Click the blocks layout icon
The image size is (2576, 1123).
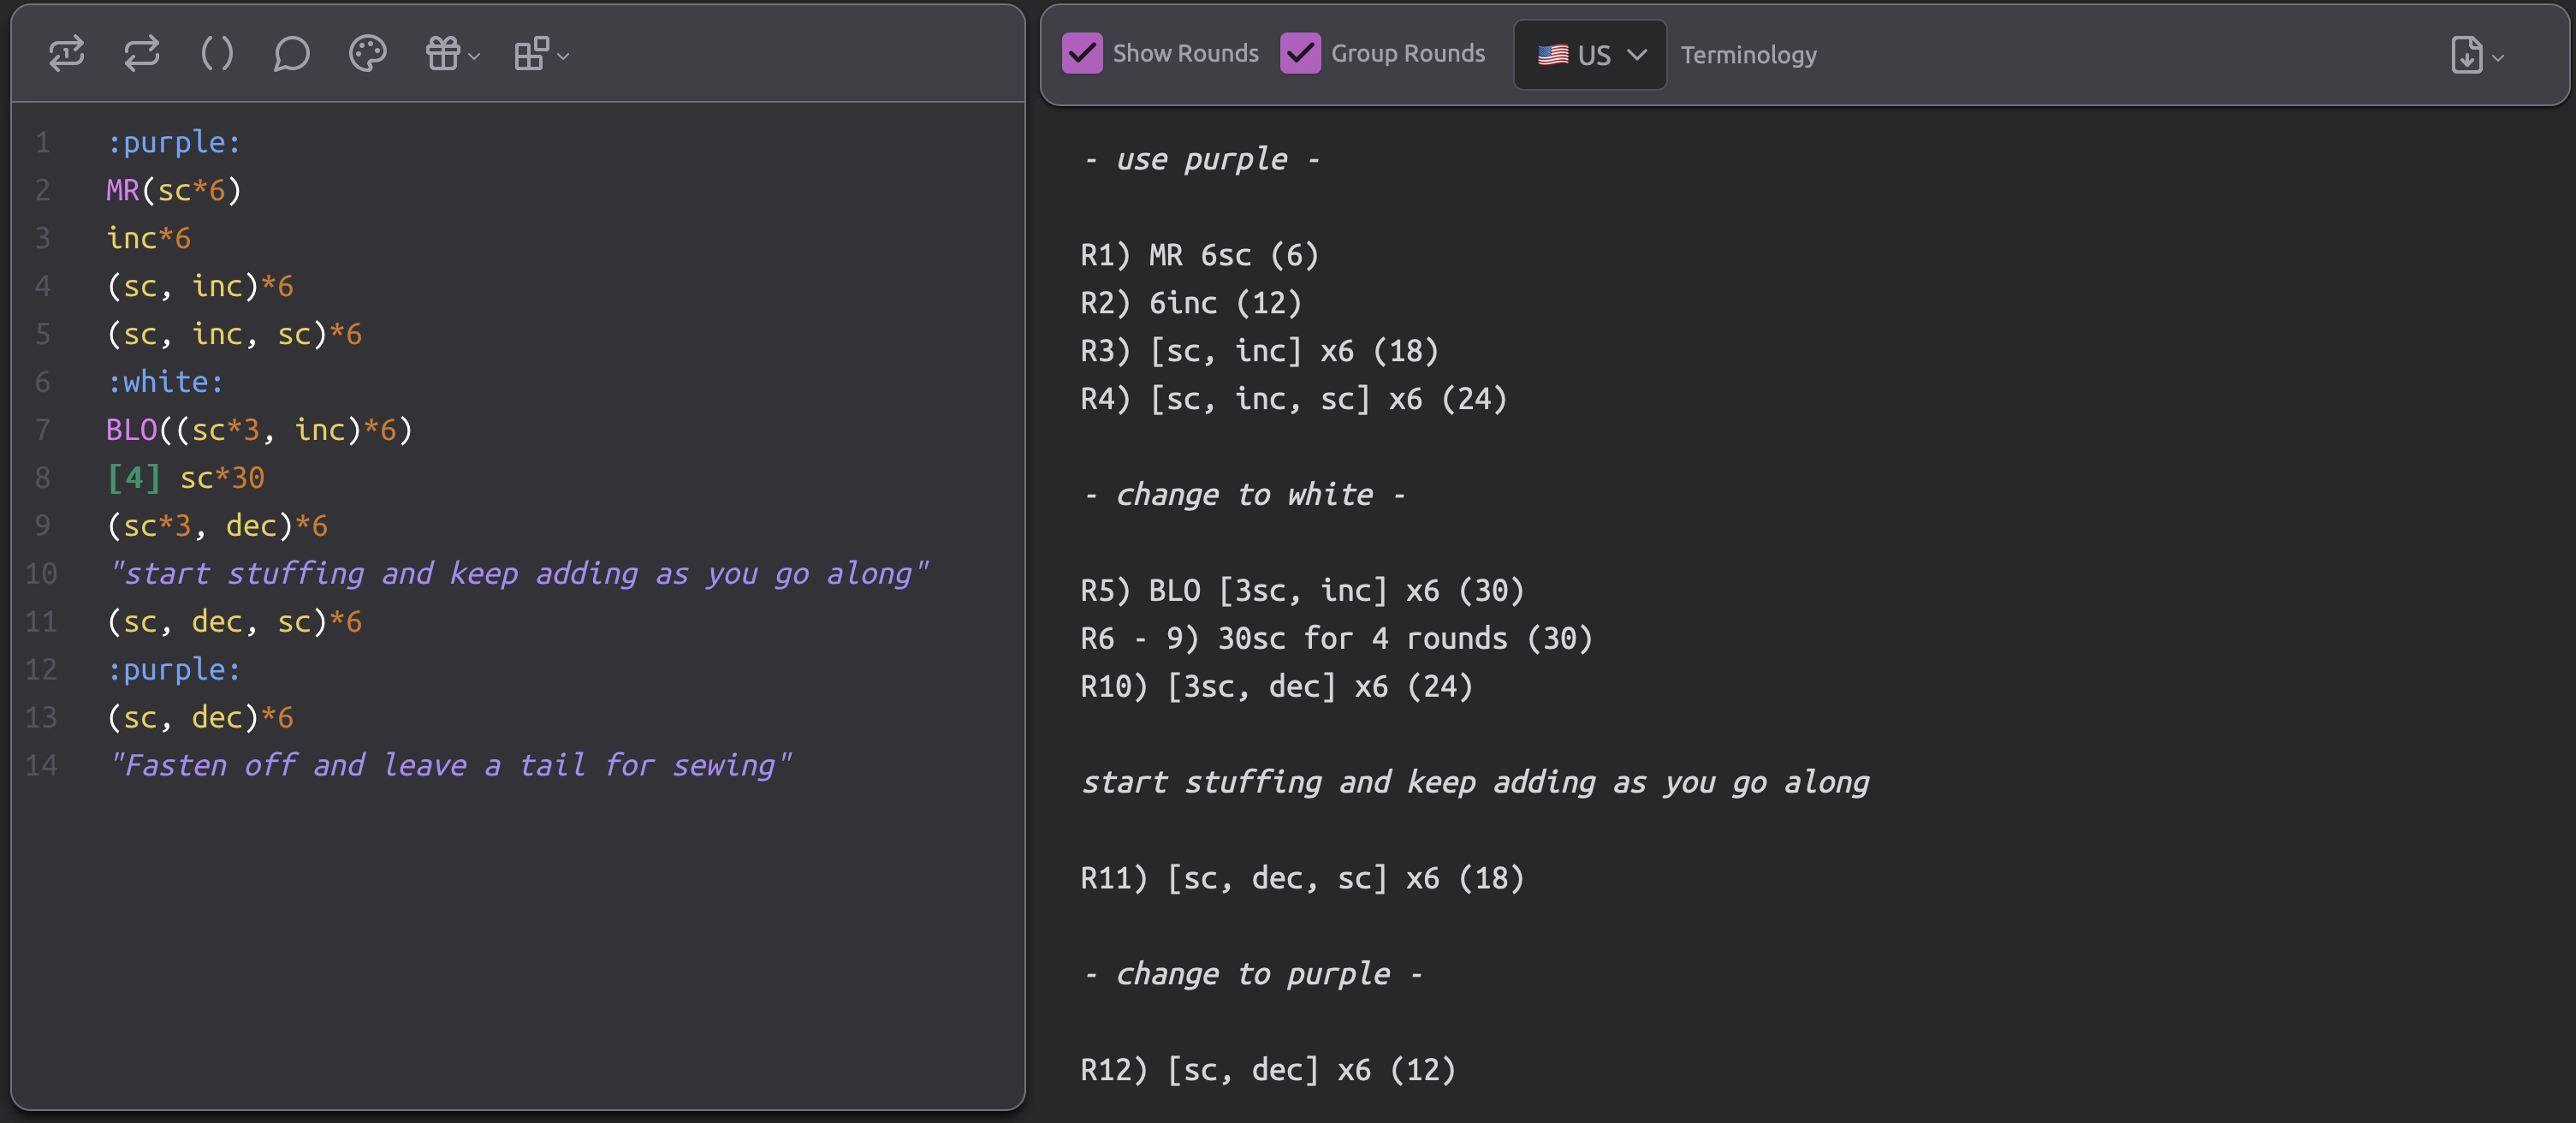(533, 54)
